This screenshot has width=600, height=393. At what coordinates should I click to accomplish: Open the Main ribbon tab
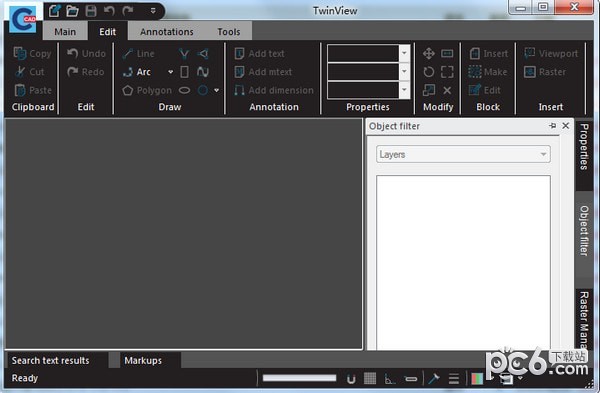(65, 32)
